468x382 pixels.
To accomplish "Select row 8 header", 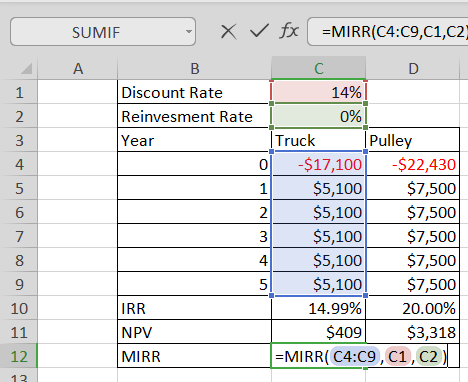I will tap(19, 260).
